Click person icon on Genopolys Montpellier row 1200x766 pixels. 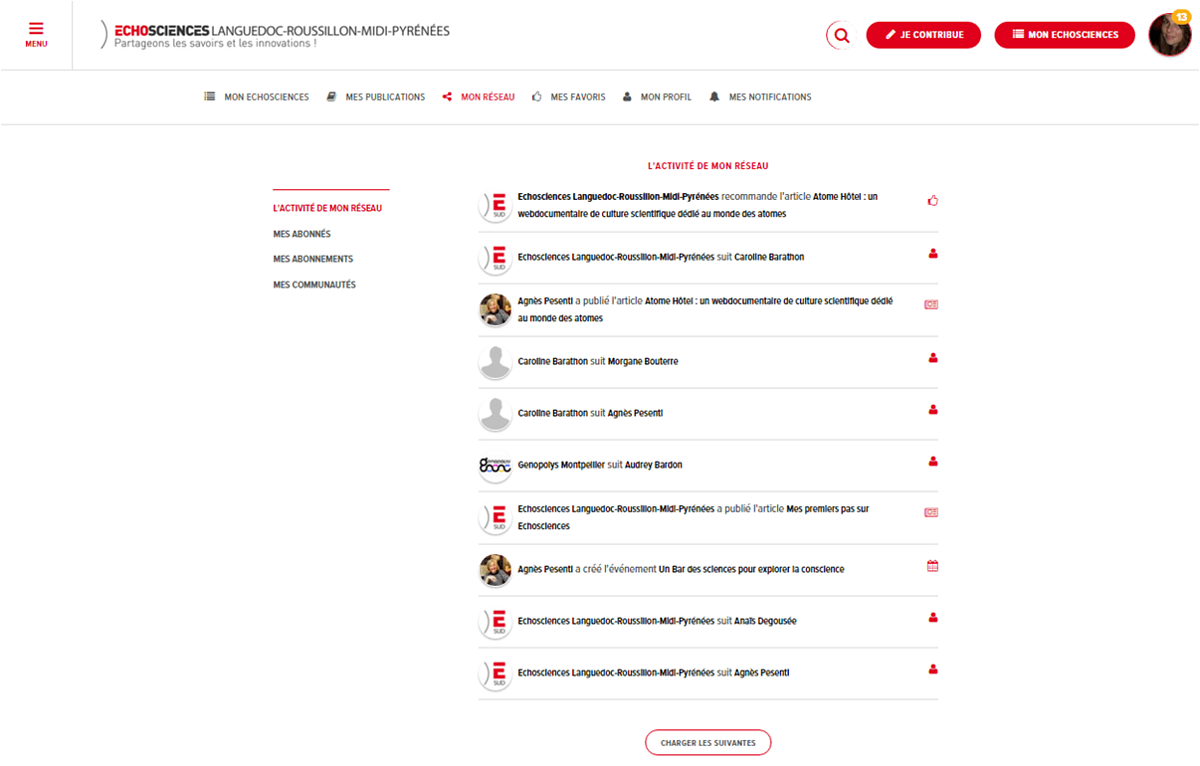click(932, 461)
